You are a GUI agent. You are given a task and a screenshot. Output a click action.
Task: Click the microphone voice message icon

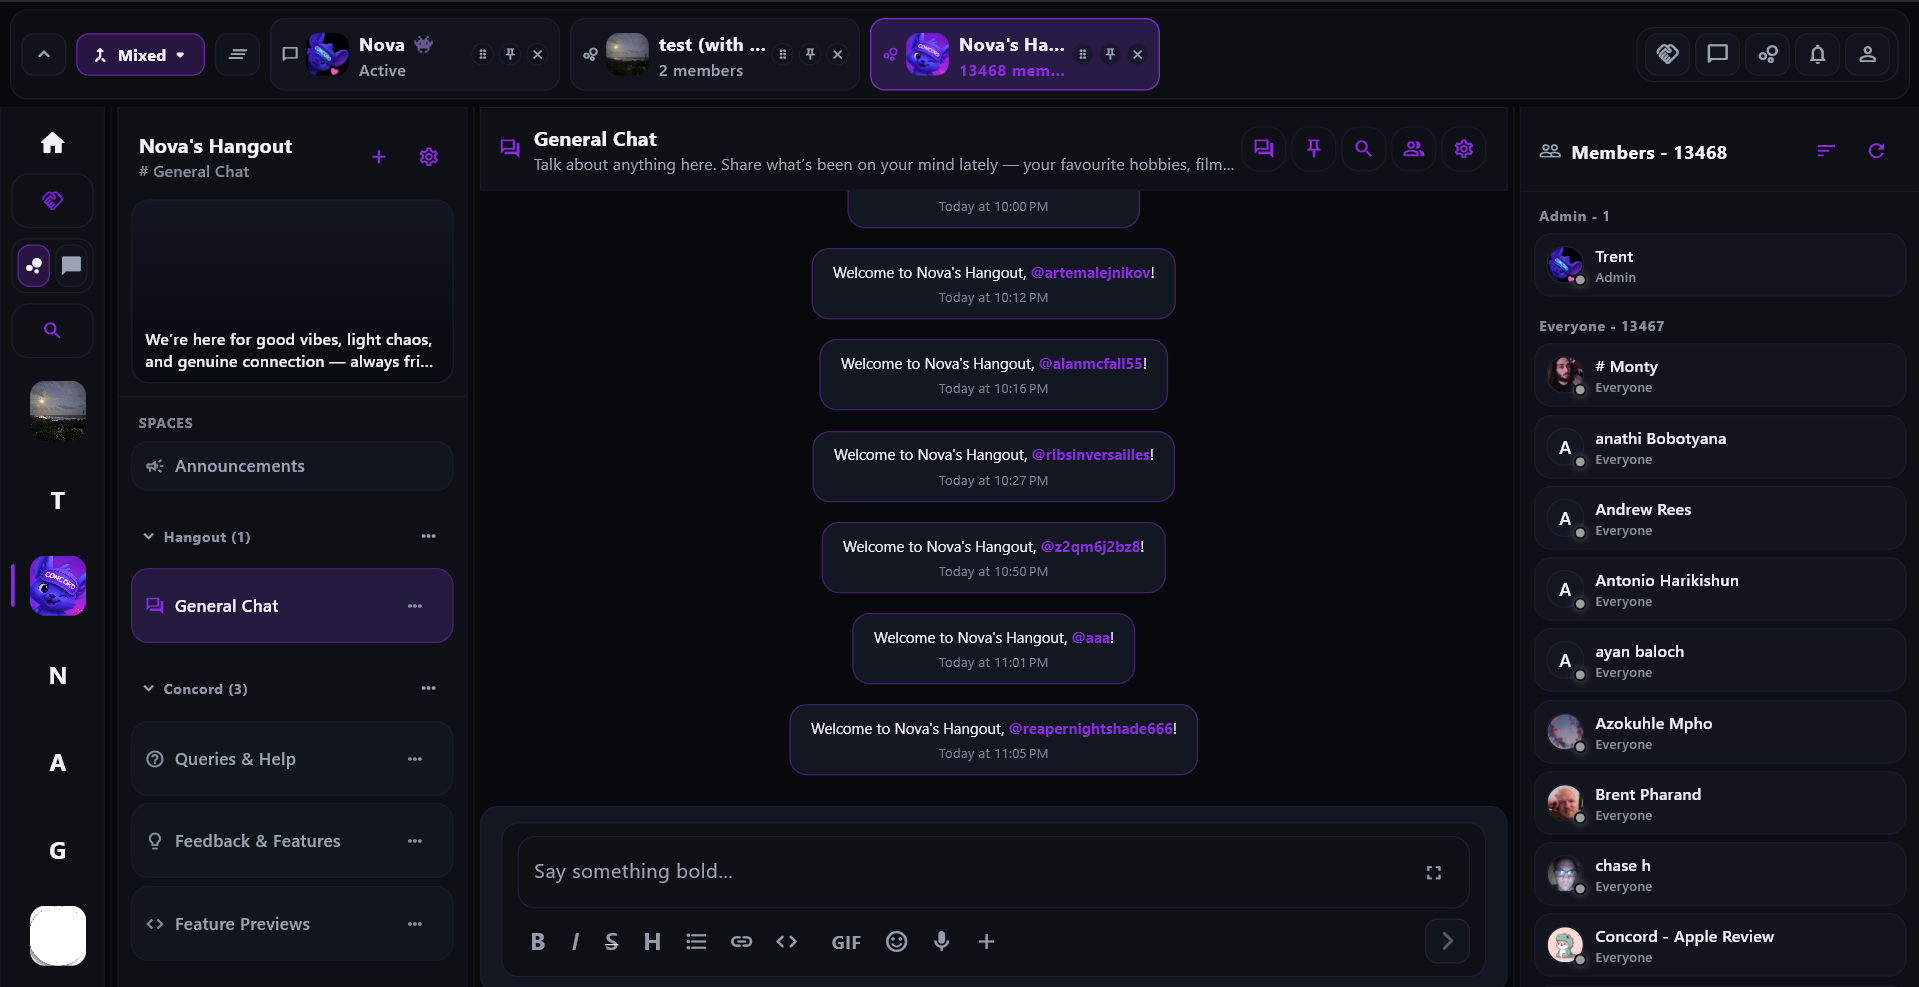tap(941, 941)
